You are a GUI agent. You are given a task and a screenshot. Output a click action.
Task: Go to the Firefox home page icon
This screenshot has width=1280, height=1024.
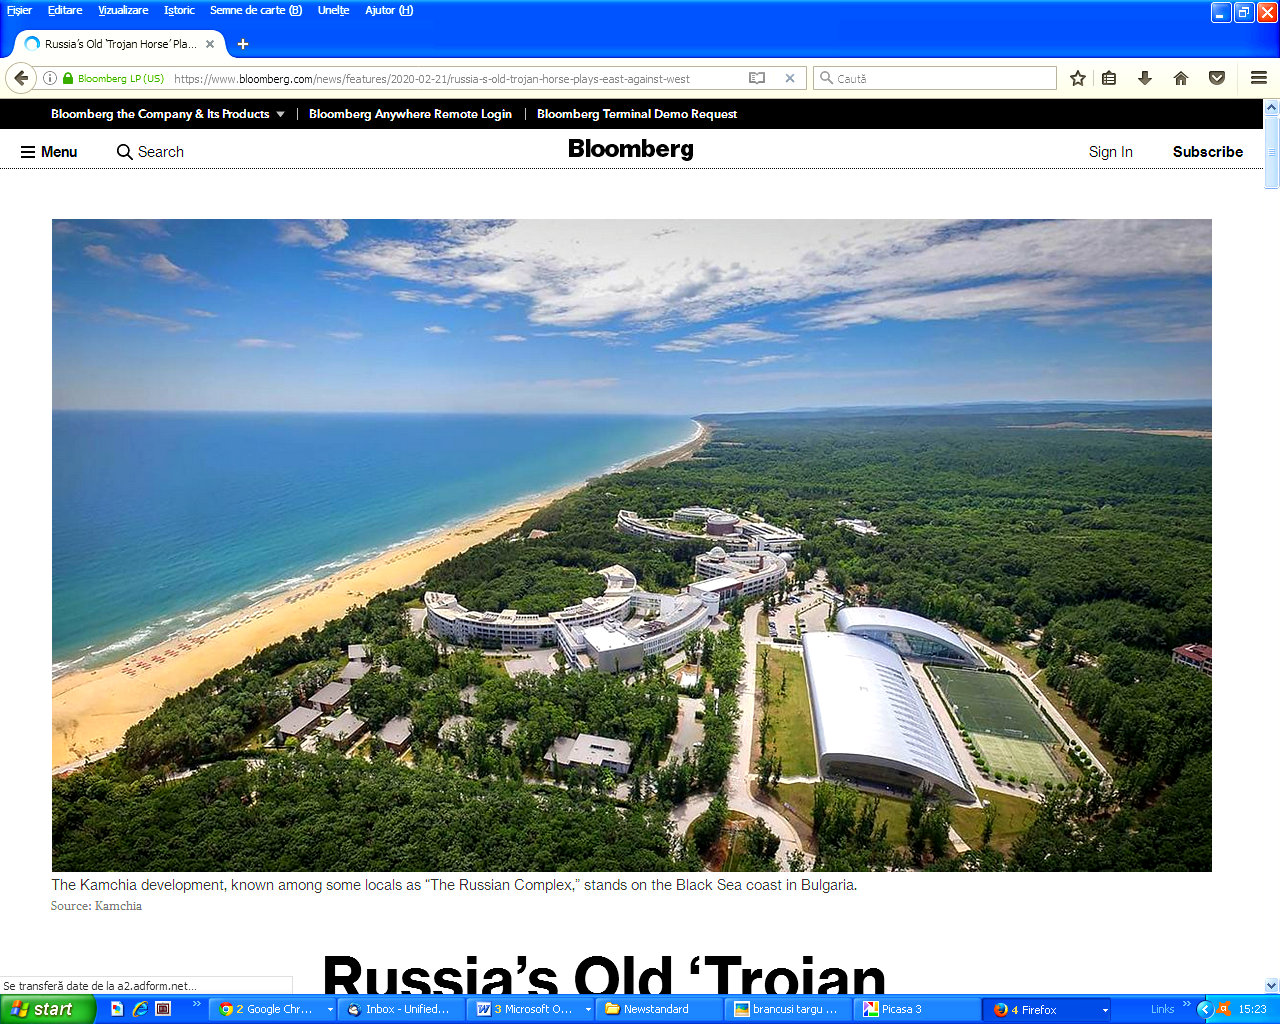1180,78
